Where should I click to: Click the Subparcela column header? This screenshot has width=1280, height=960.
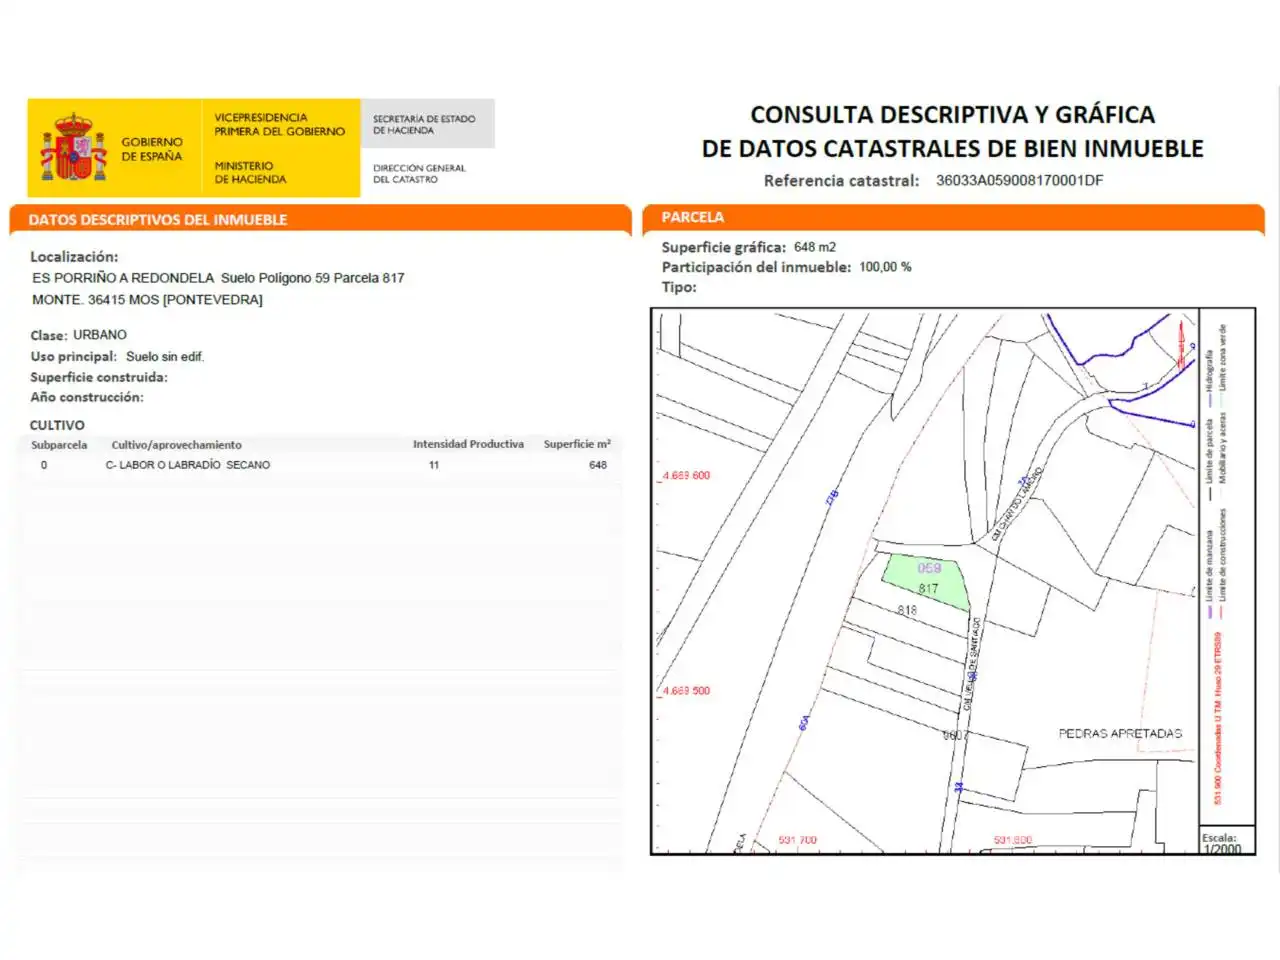pyautogui.click(x=59, y=445)
